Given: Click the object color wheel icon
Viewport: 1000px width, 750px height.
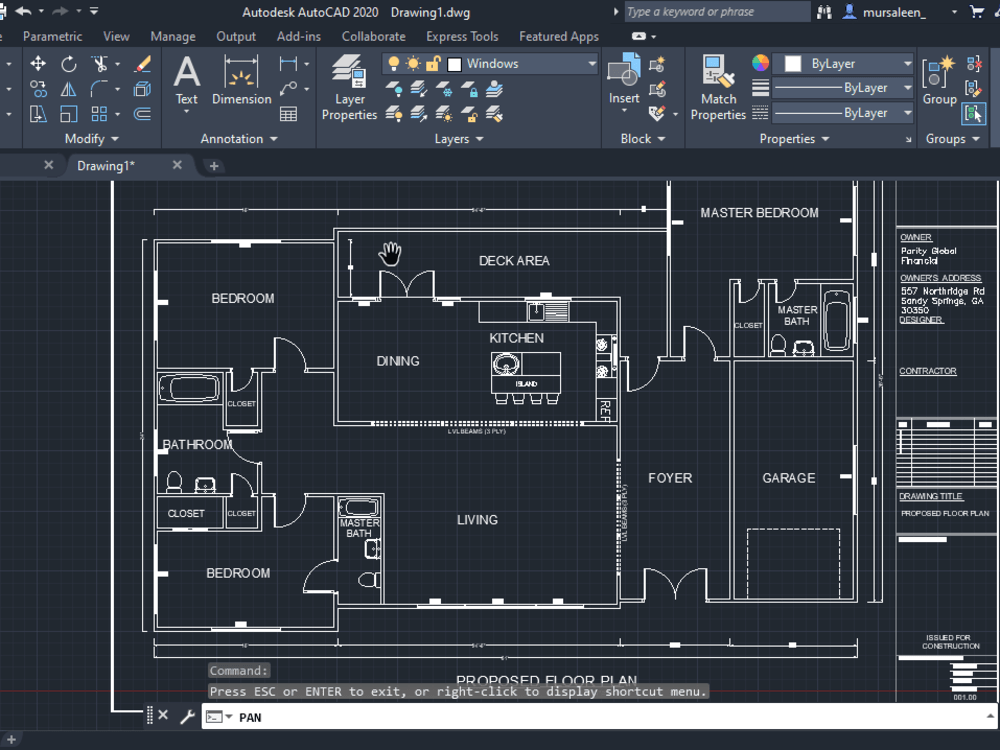Looking at the screenshot, I should coord(760,62).
